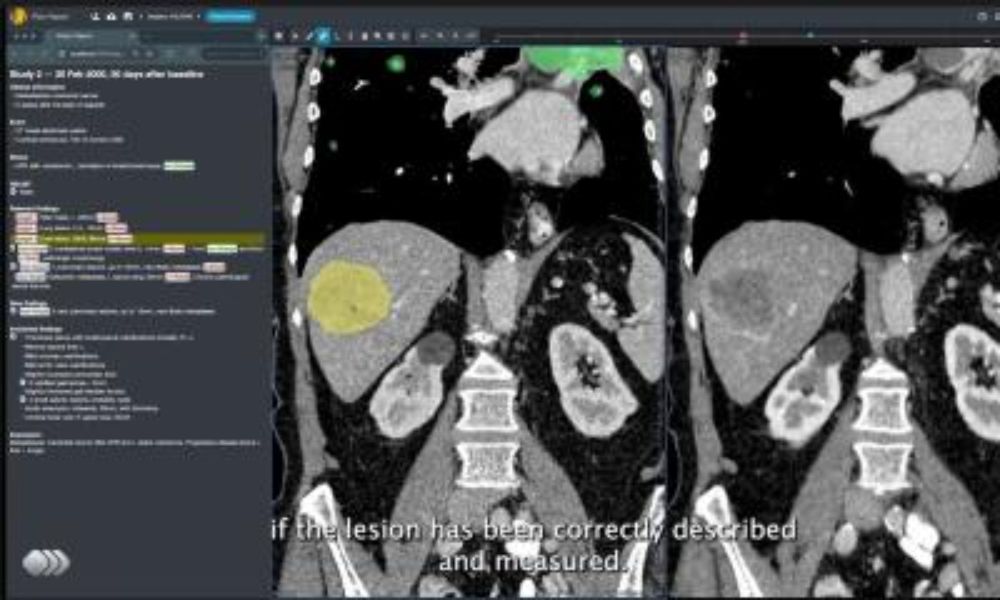Toggle the checkbox under New Findings
Screen dimensions: 1000x600
[14, 311]
